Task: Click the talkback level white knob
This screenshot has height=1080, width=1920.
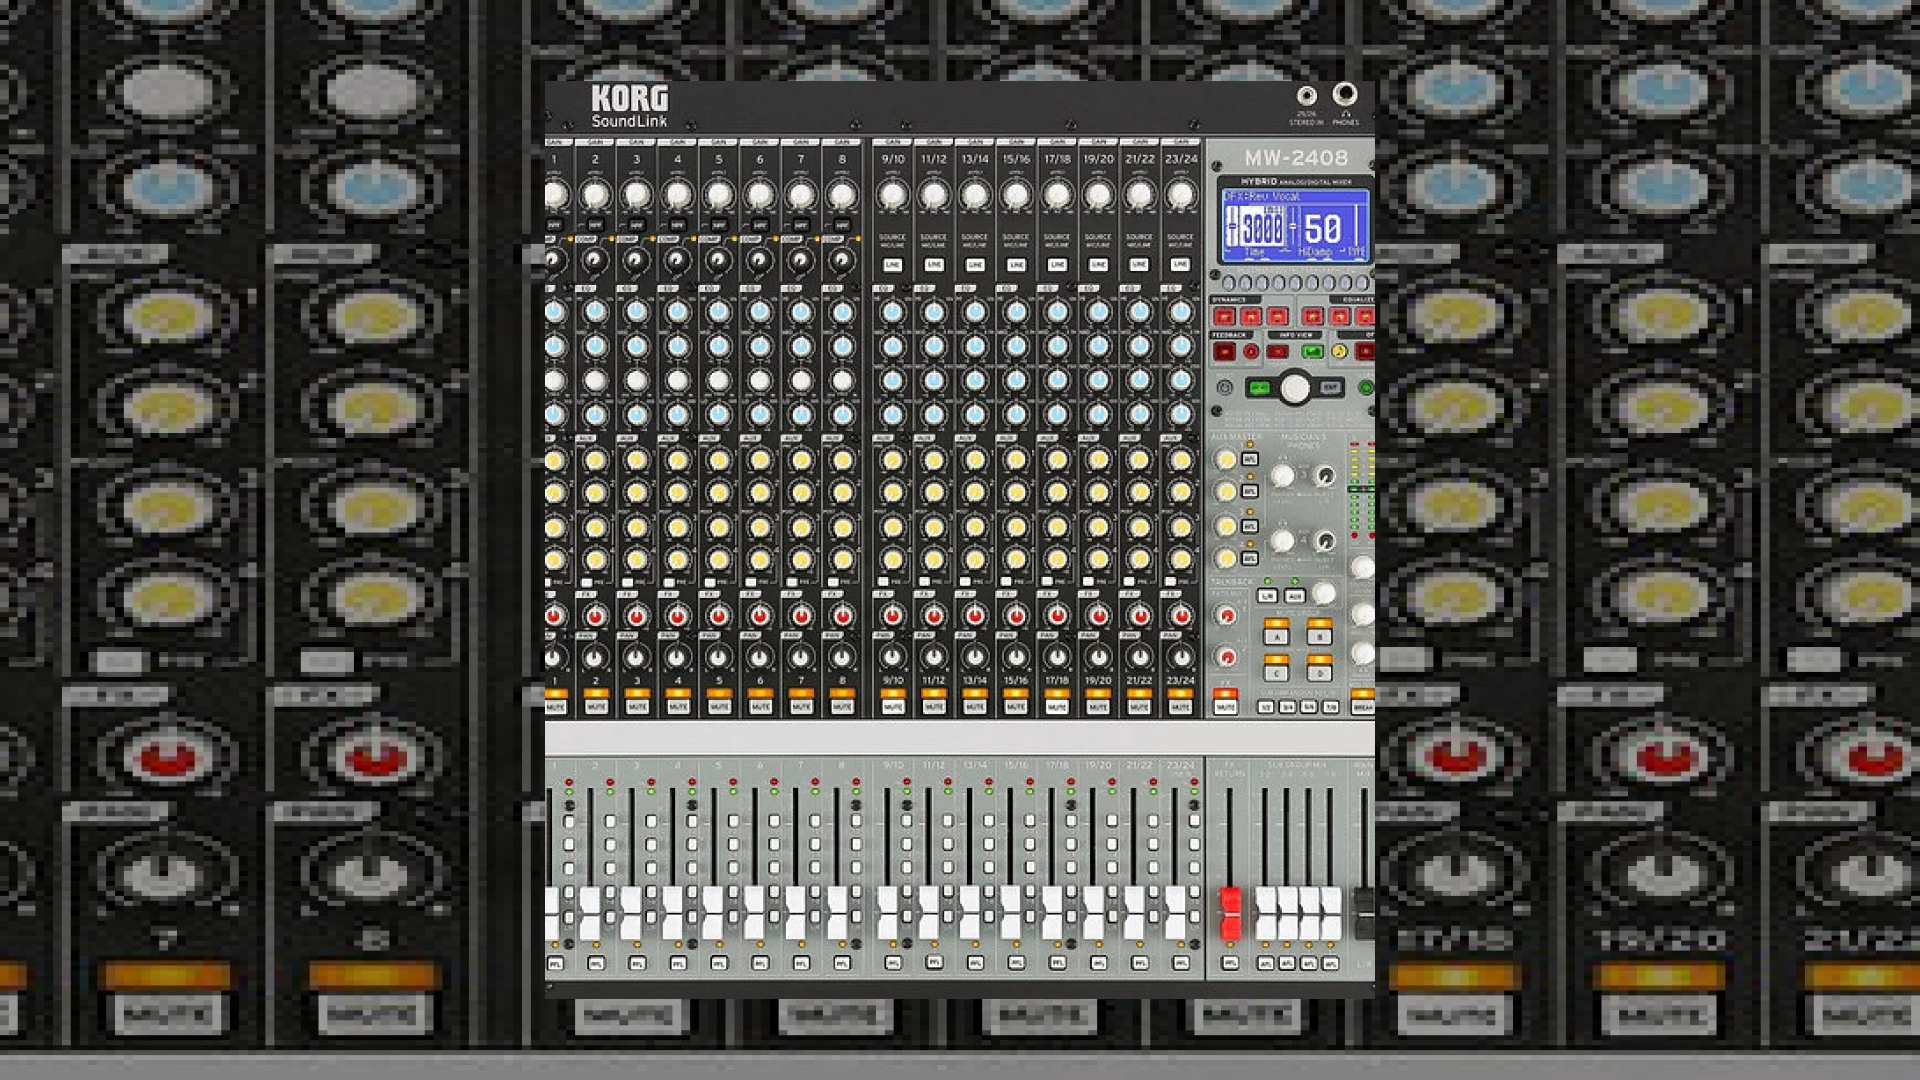Action: (x=1324, y=594)
